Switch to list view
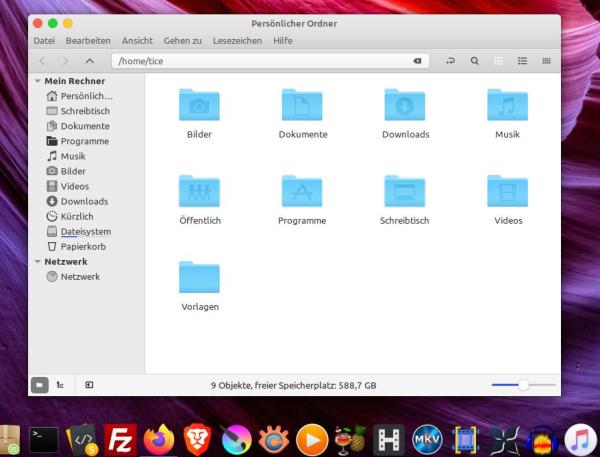This screenshot has height=457, width=600. point(522,61)
